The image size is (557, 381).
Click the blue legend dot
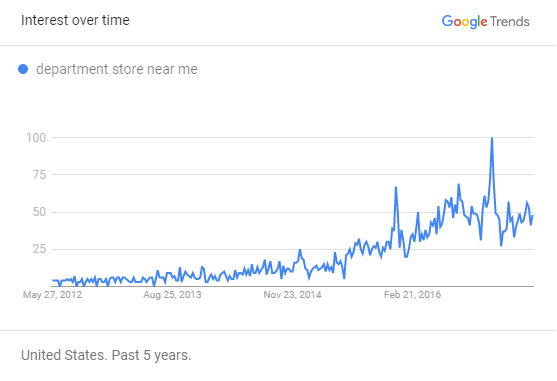click(23, 69)
